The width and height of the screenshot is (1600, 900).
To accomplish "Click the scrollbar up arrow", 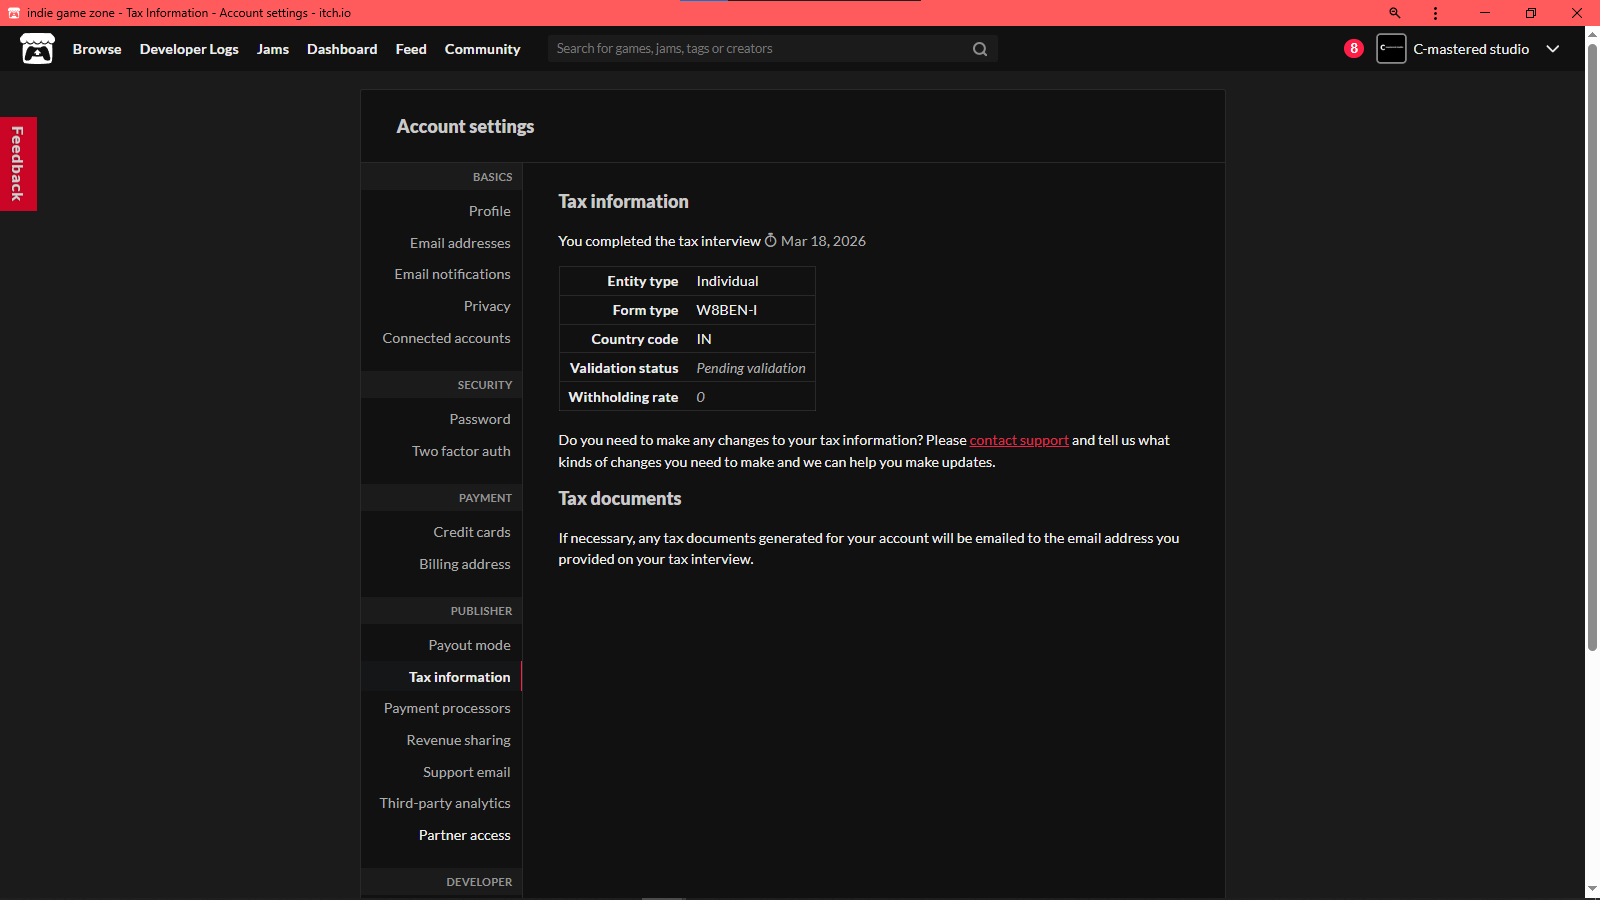I will (1592, 35).
